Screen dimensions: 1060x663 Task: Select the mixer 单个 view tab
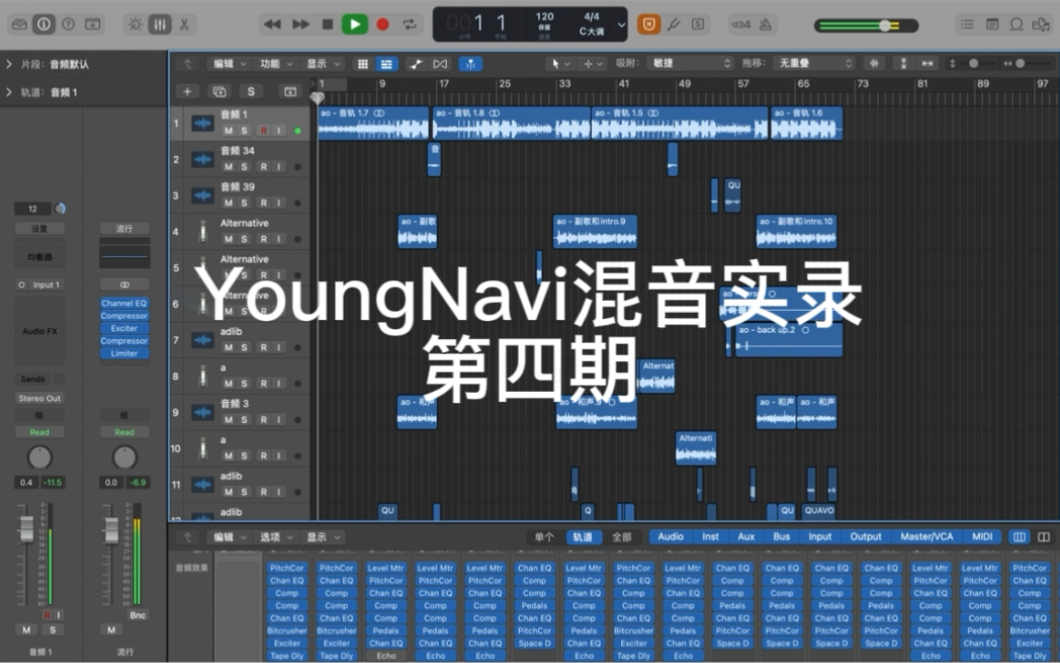pos(544,537)
